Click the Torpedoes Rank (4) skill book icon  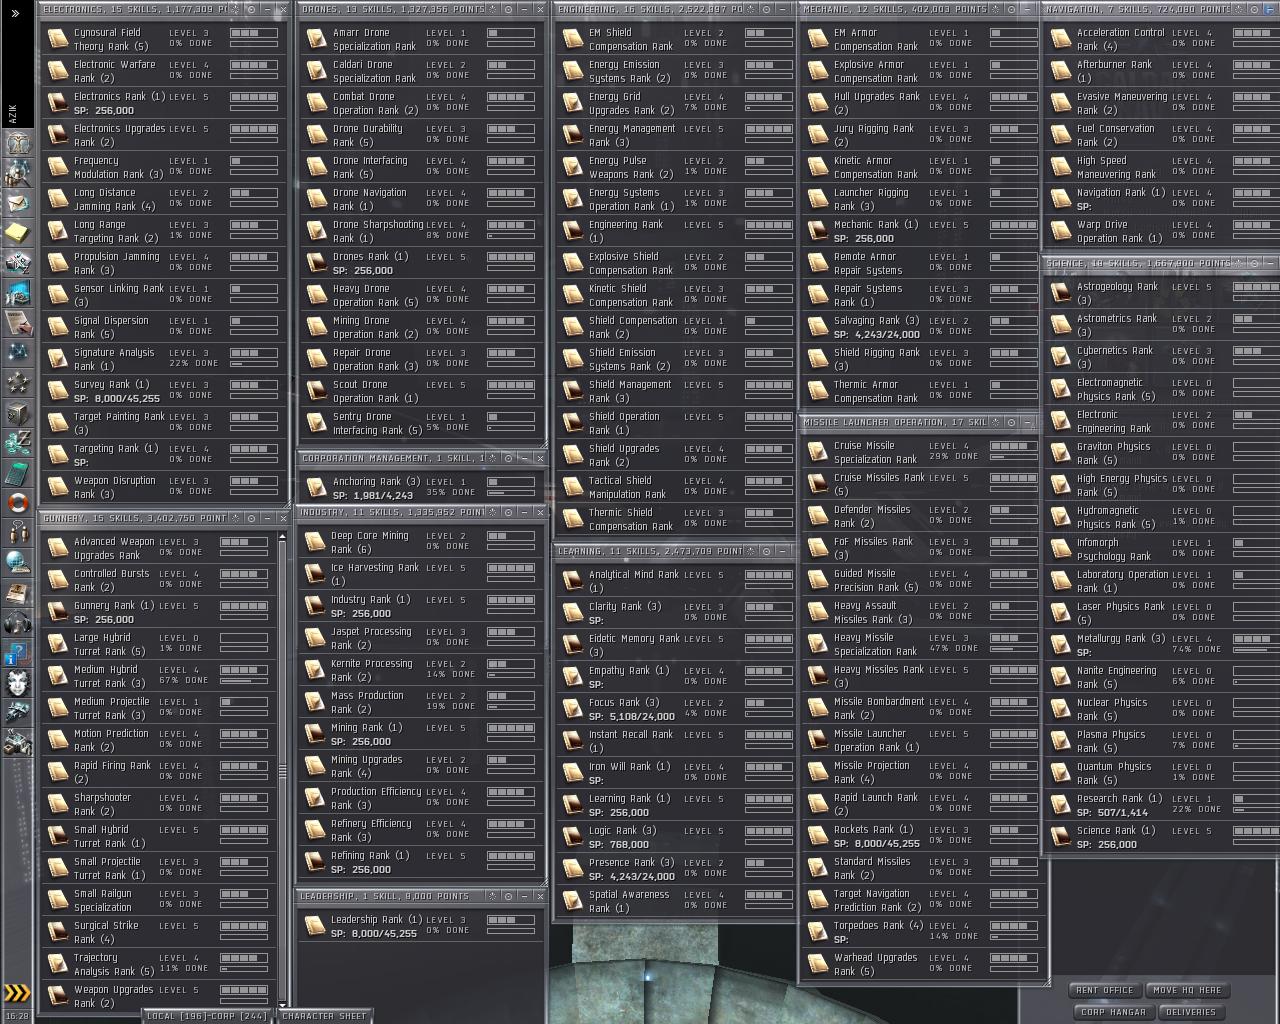pyautogui.click(x=817, y=932)
